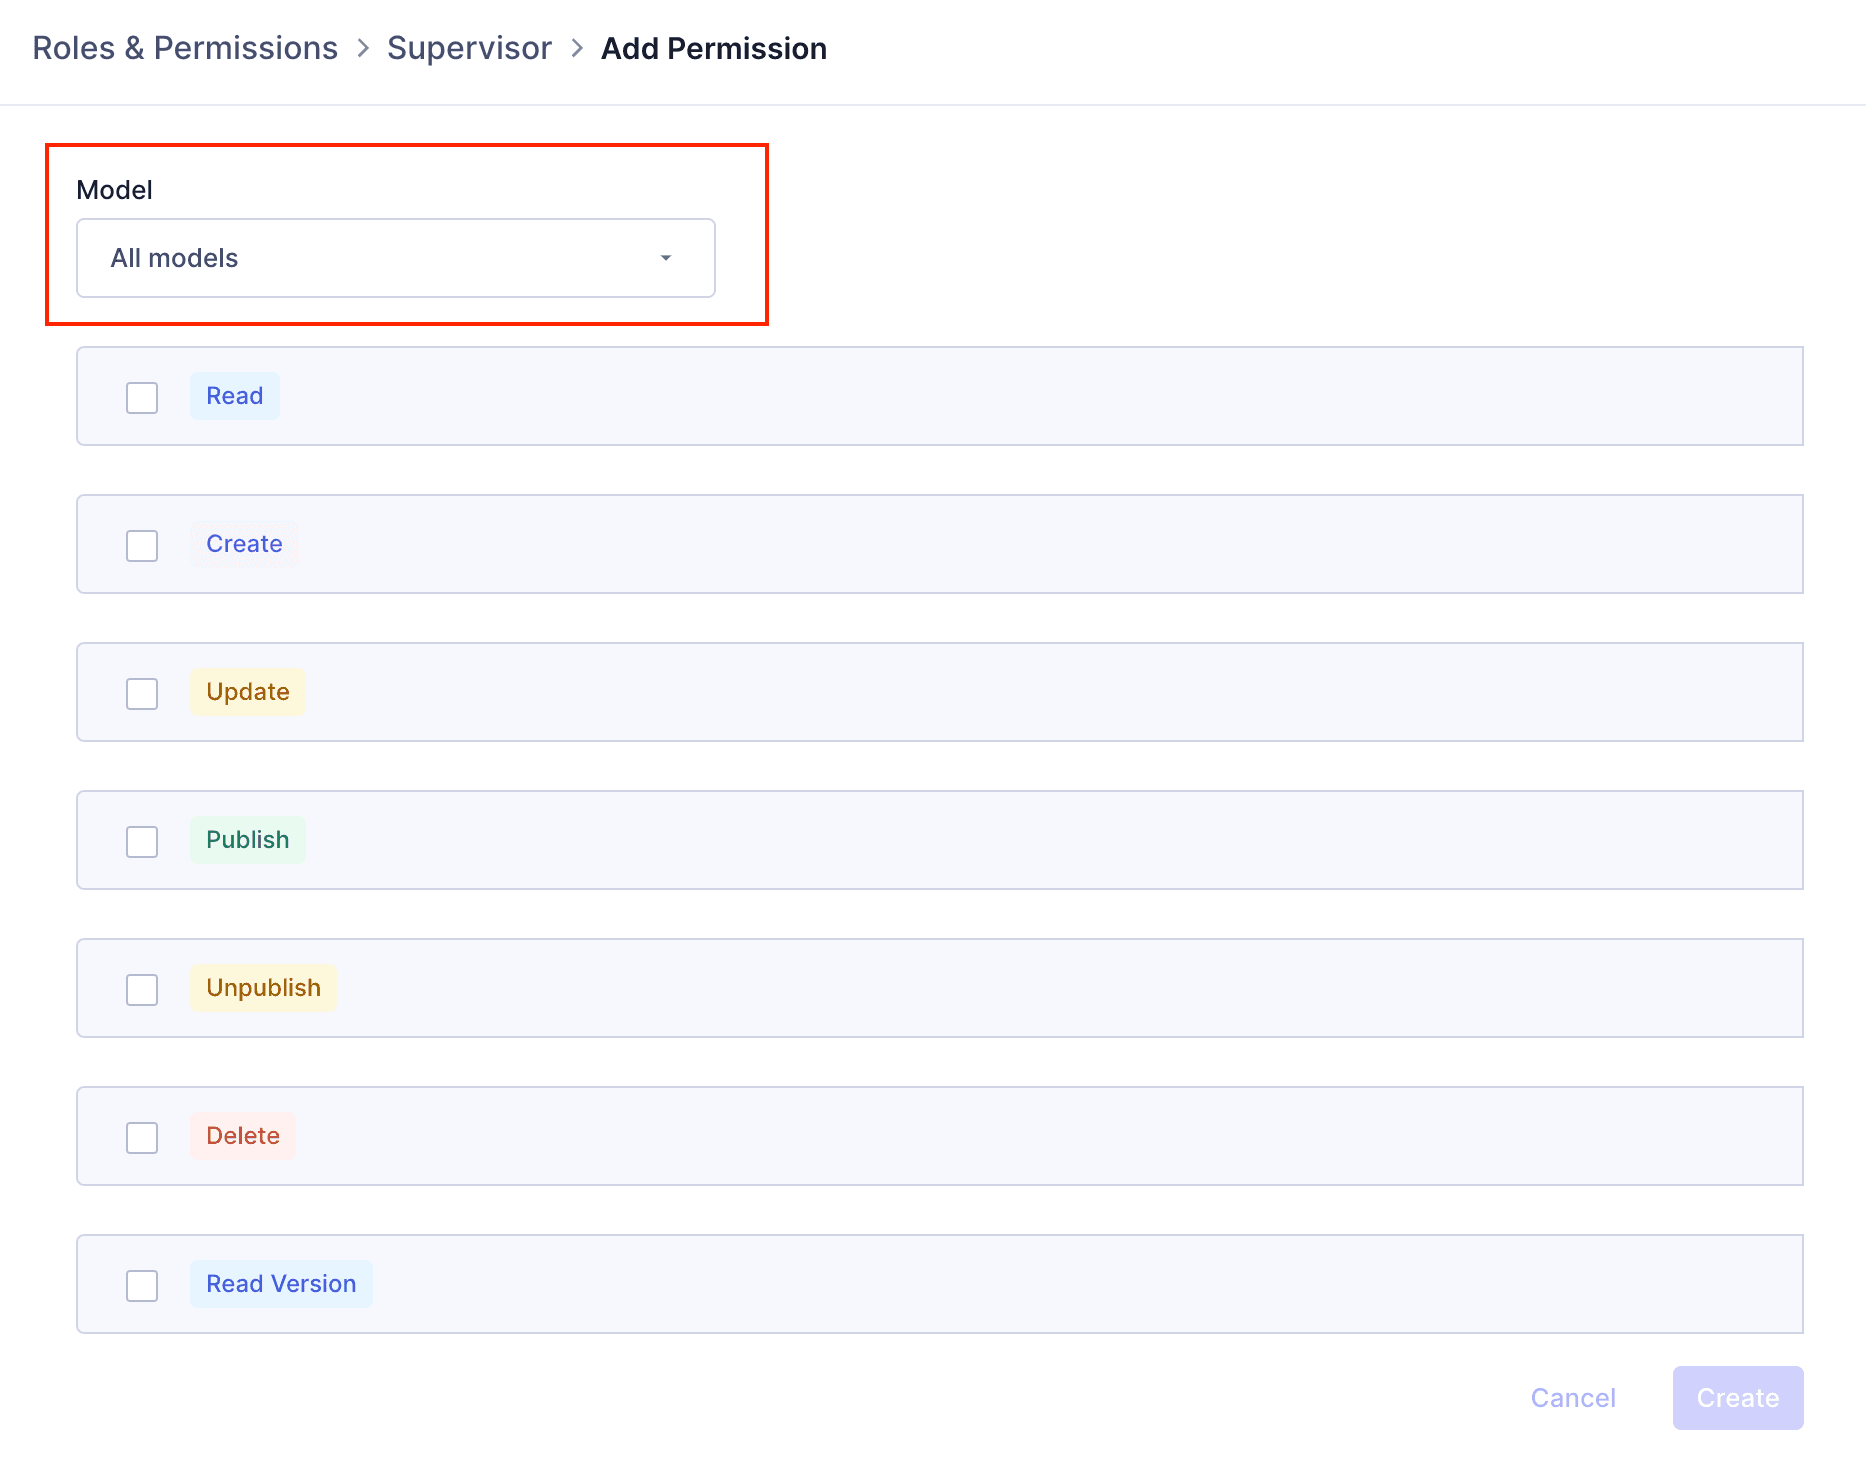The height and width of the screenshot is (1460, 1866).
Task: Expand the All models dropdown arrow
Action: click(665, 258)
